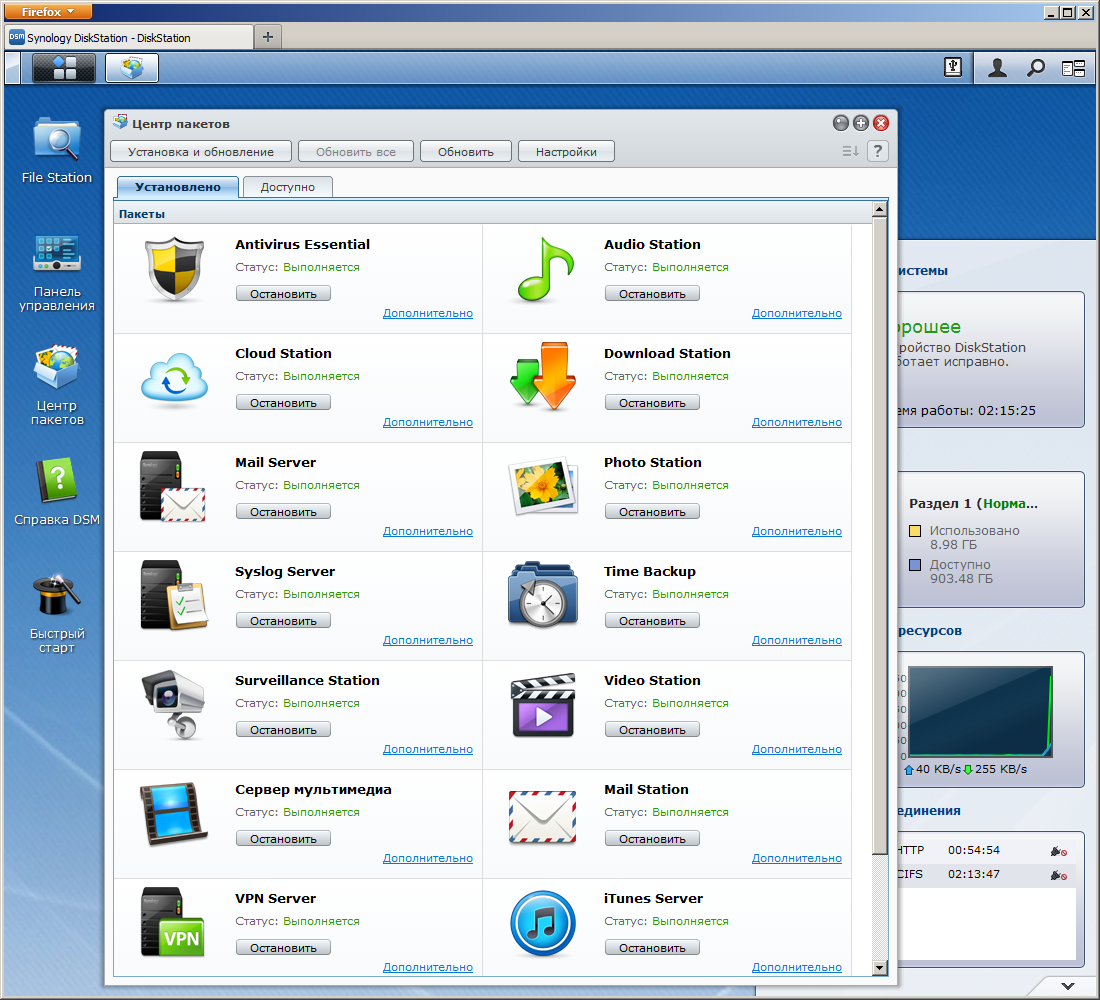Stop Cloud Station with Остановить

click(283, 403)
